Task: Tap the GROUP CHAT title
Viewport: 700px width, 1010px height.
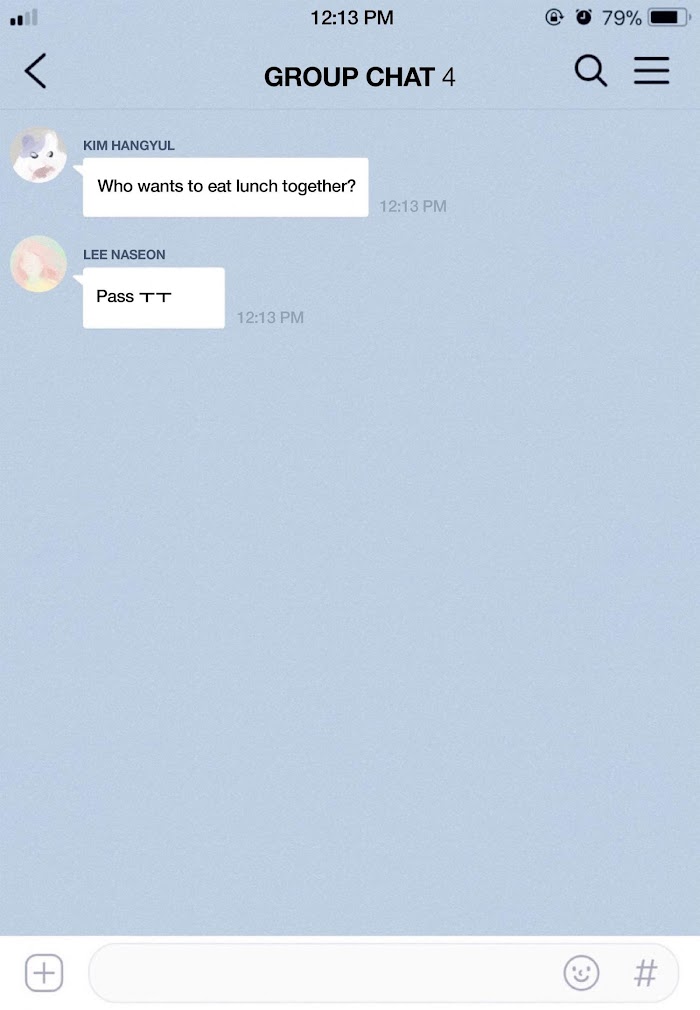Action: coord(349,77)
